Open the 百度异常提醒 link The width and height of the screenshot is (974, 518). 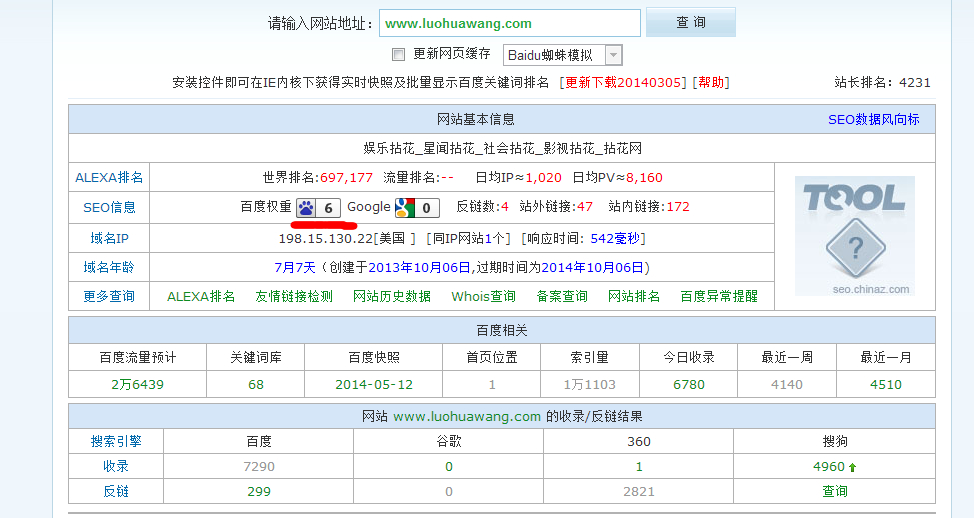(x=719, y=296)
